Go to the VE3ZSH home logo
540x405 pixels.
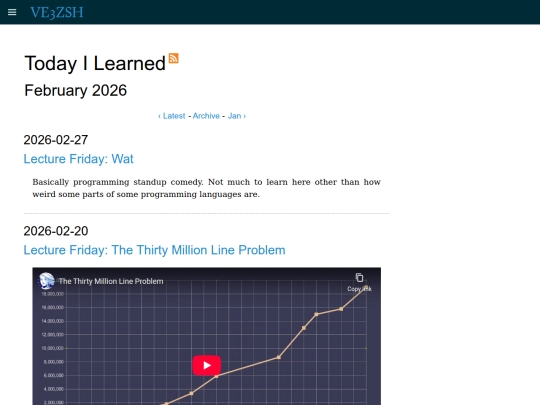click(x=57, y=13)
